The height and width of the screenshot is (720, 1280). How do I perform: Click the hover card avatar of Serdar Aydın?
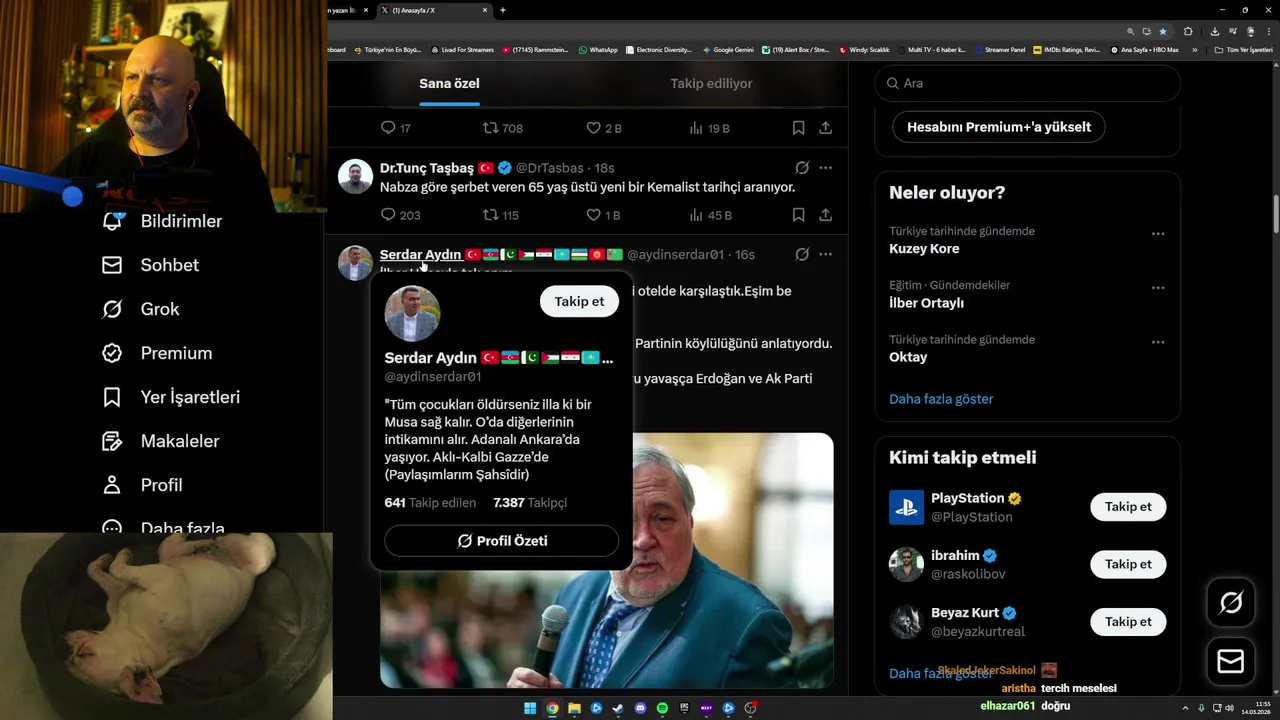412,314
